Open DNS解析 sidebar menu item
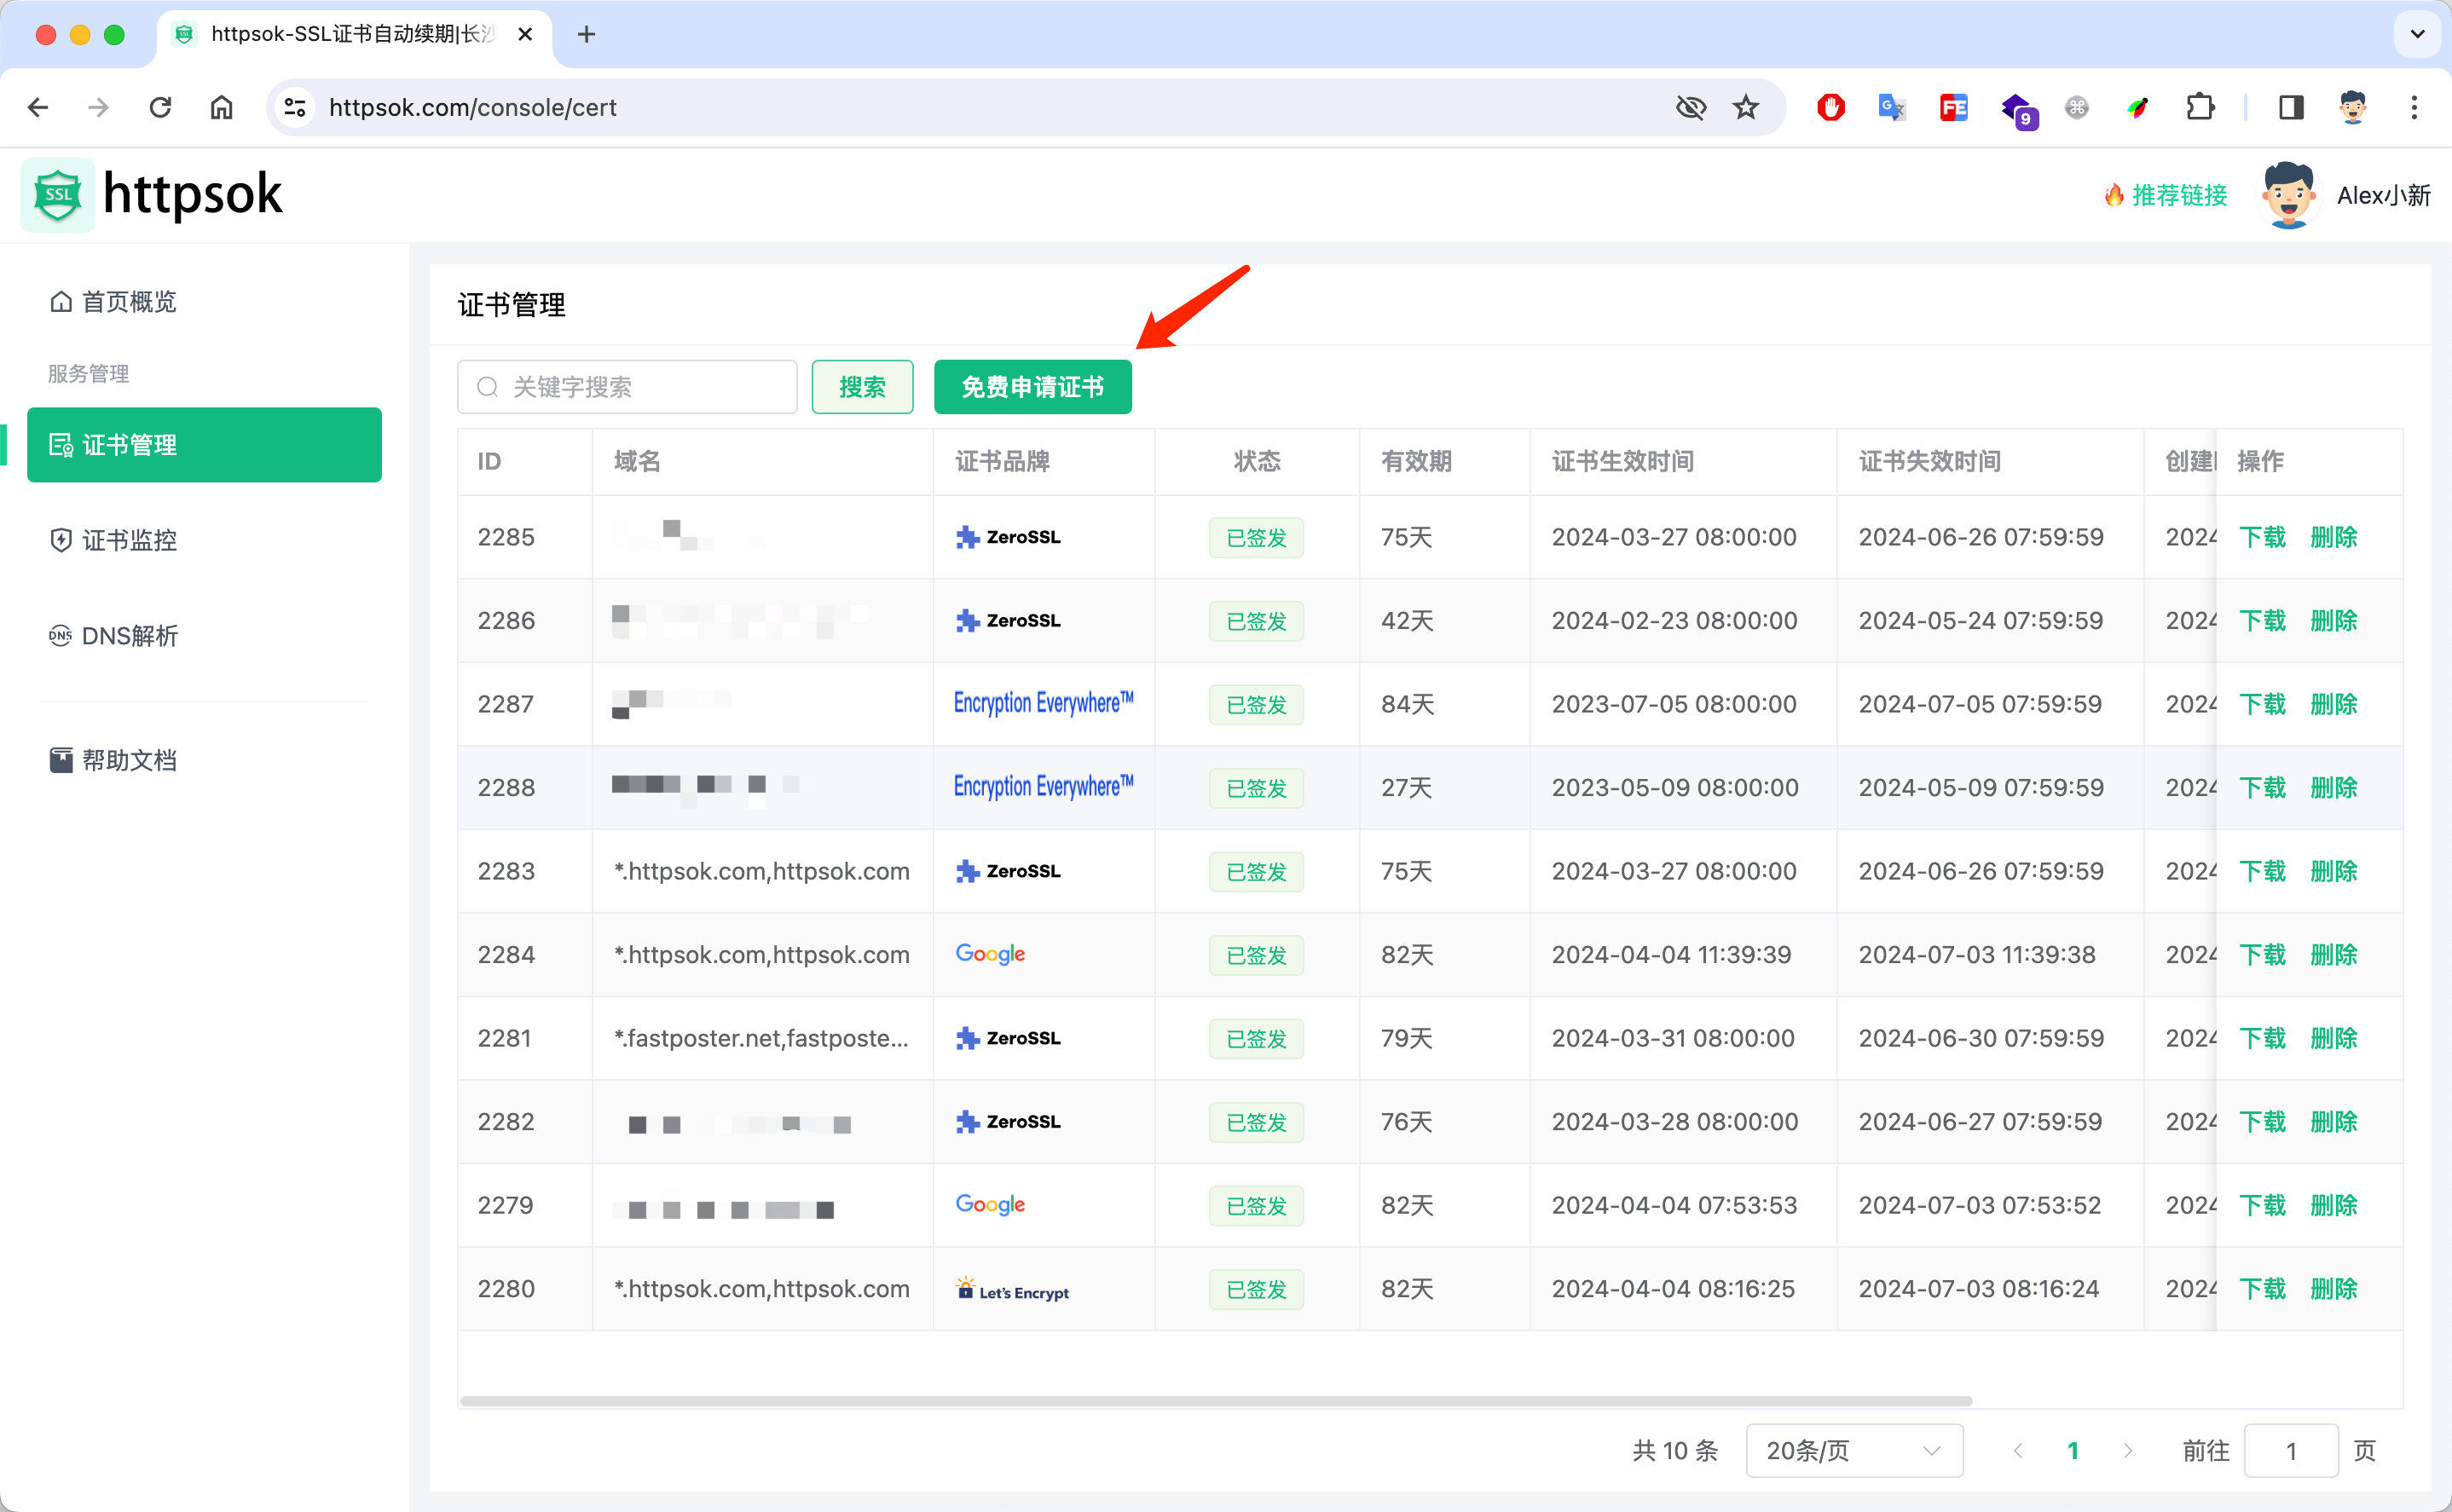The width and height of the screenshot is (2452, 1512). [128, 636]
